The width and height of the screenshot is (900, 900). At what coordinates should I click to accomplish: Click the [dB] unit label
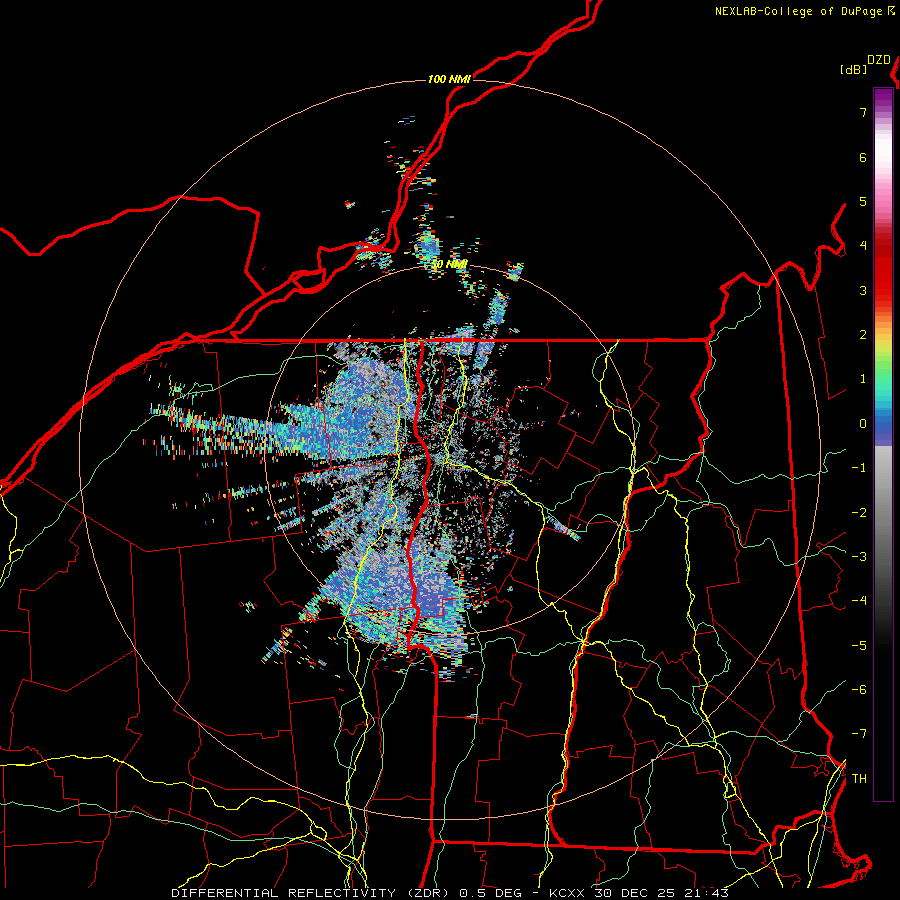click(x=852, y=69)
